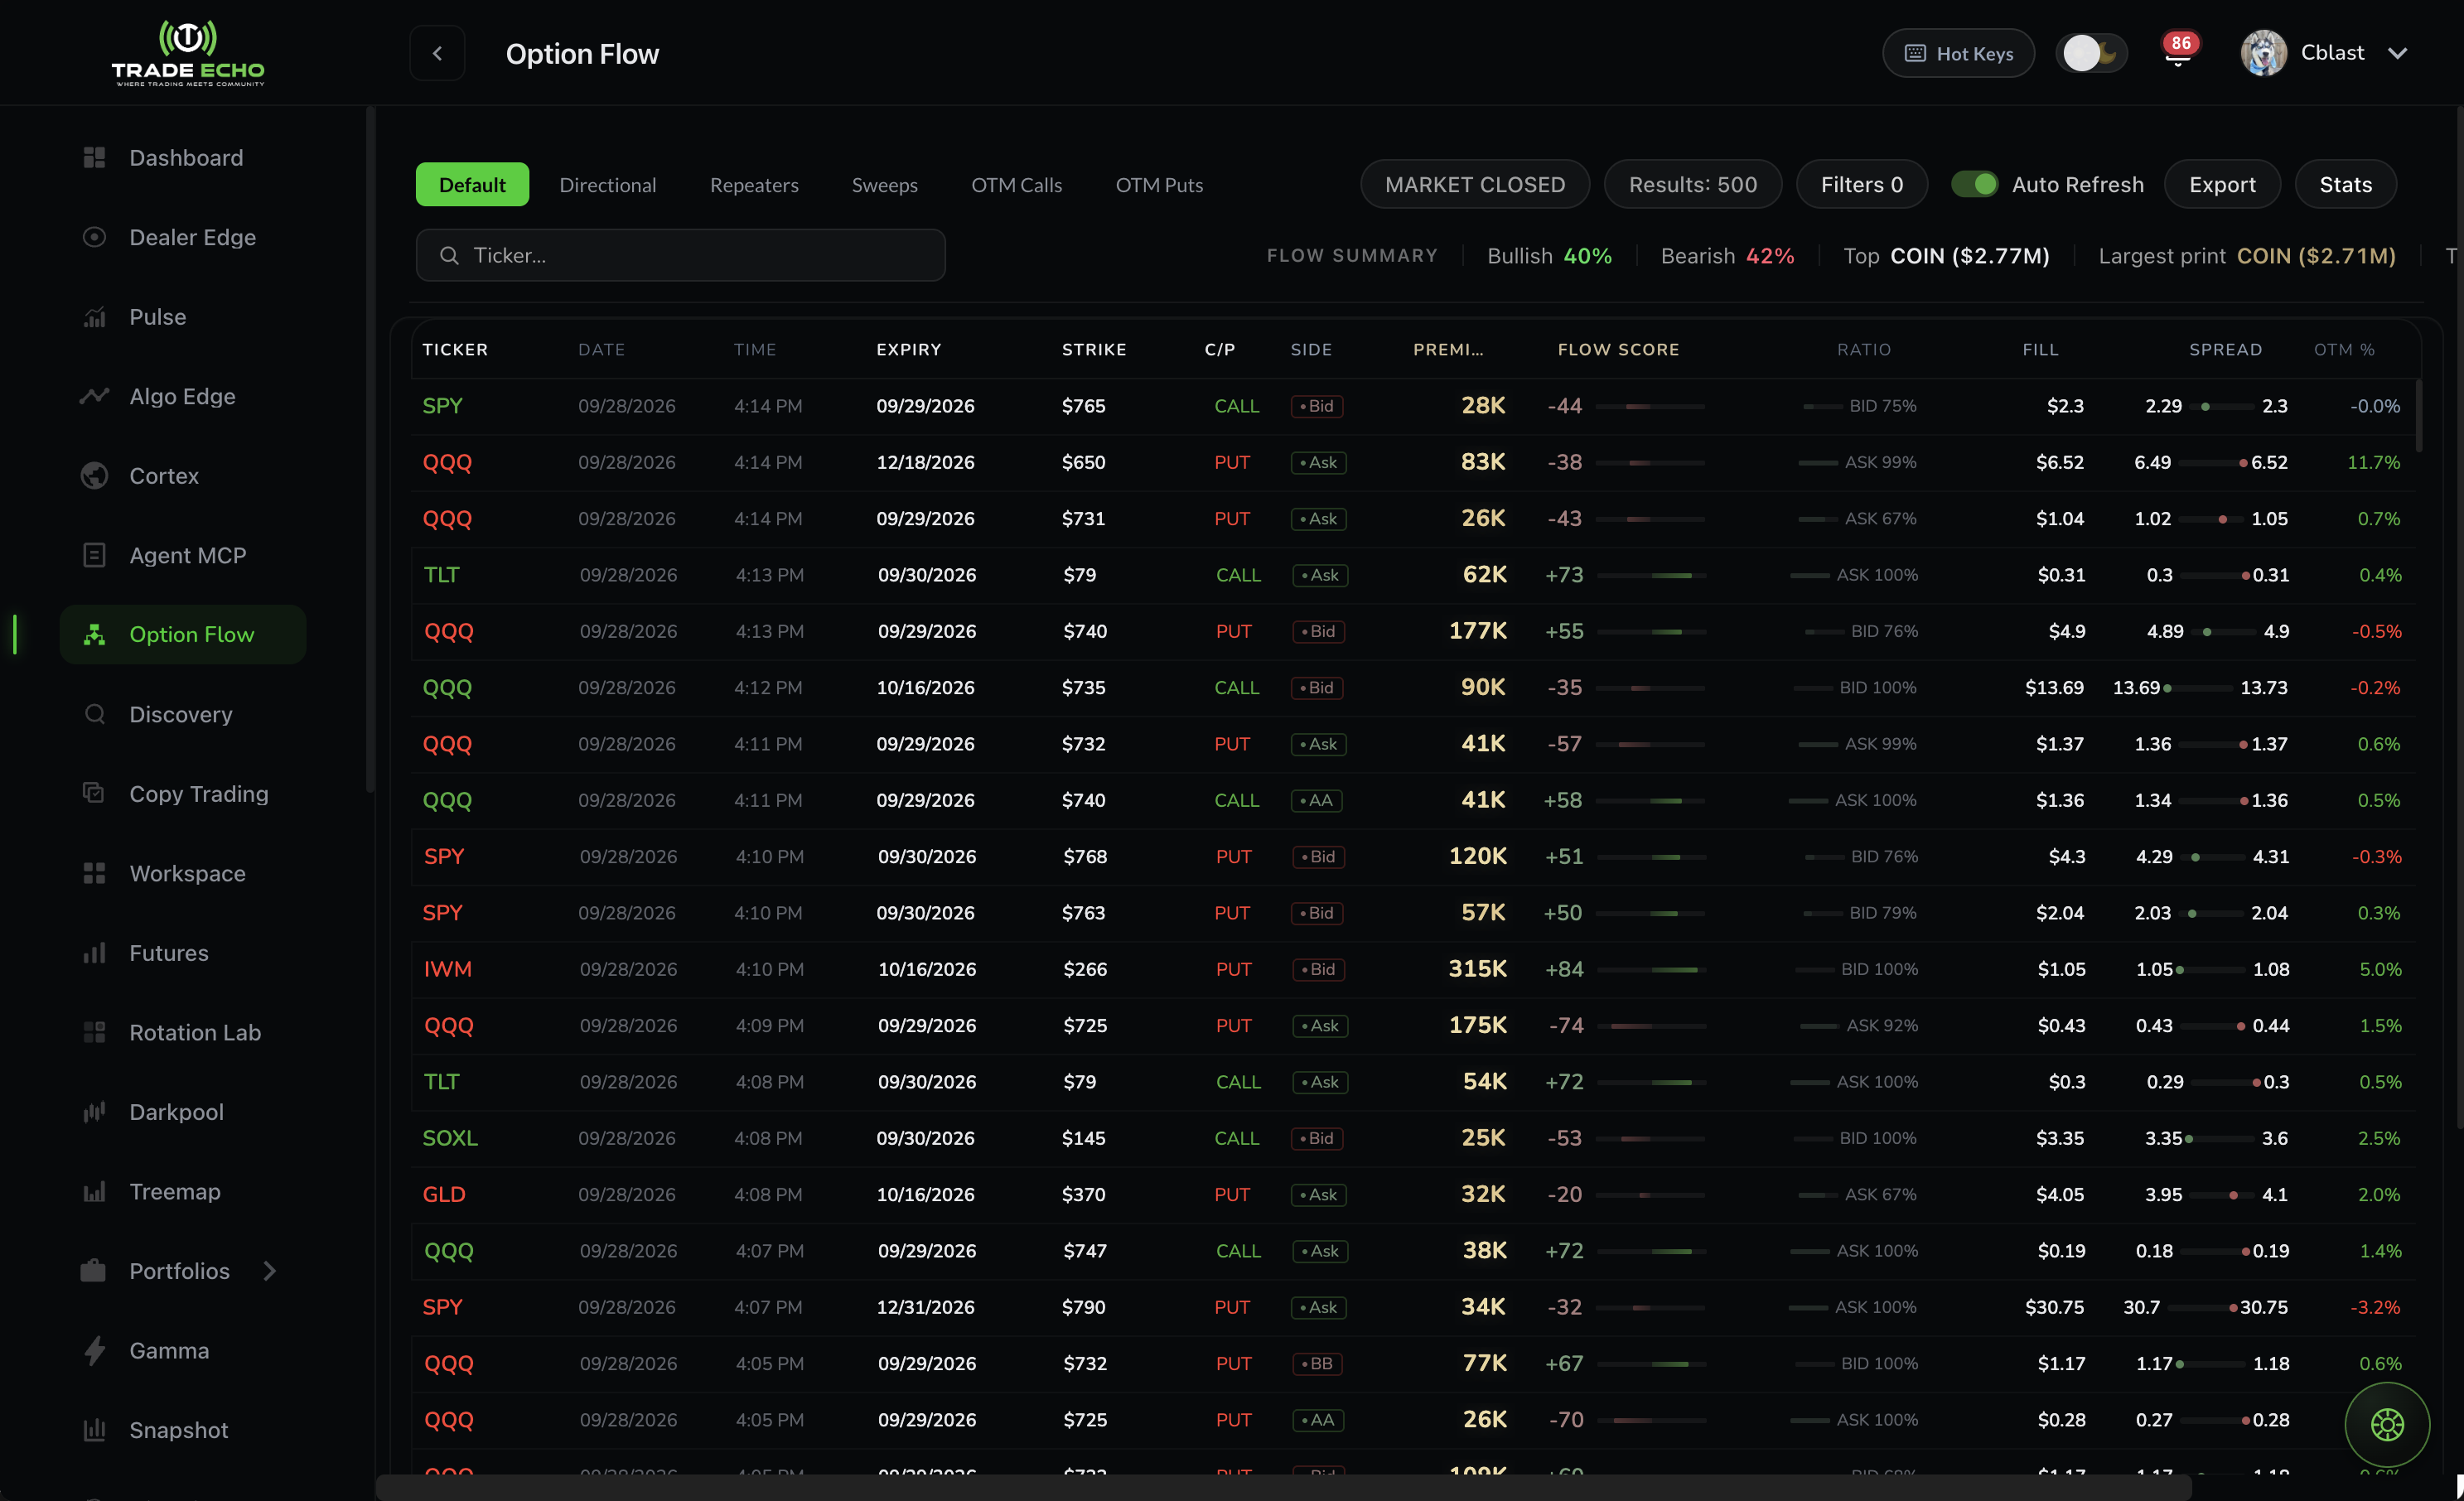Screen dimensions: 2464x1501
Task: Click the table's vertical scrollbar thumb
Action: pyautogui.click(x=2418, y=415)
